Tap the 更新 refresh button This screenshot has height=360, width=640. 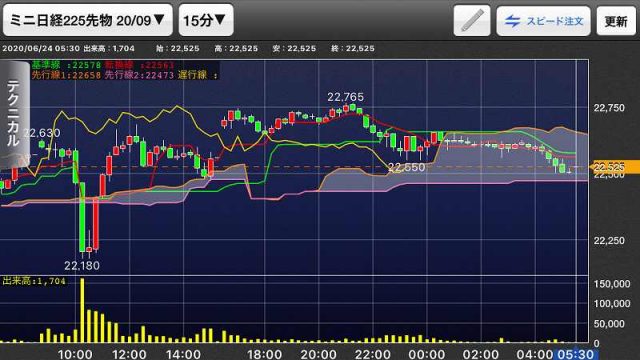pyautogui.click(x=616, y=21)
